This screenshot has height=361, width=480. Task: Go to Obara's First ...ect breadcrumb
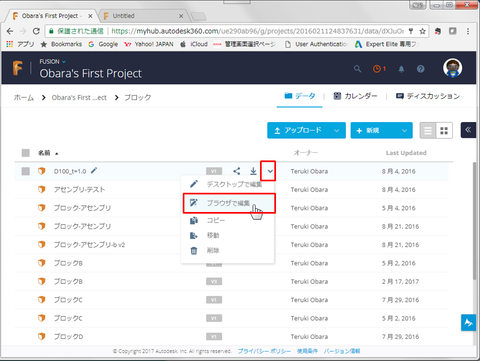tap(79, 98)
